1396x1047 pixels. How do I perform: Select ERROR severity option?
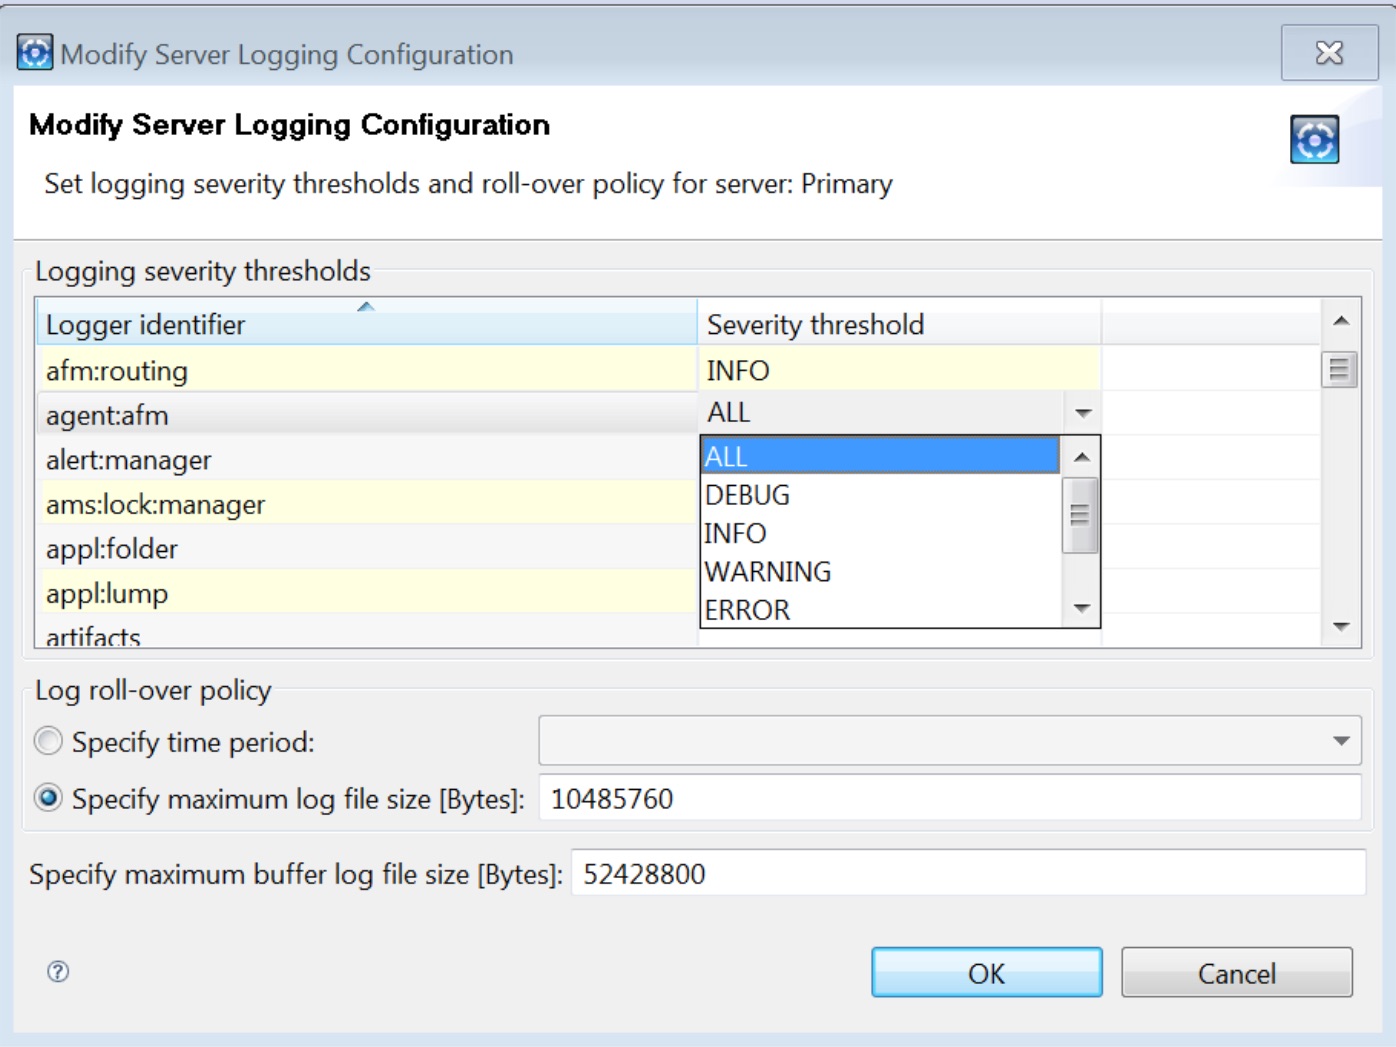click(748, 610)
